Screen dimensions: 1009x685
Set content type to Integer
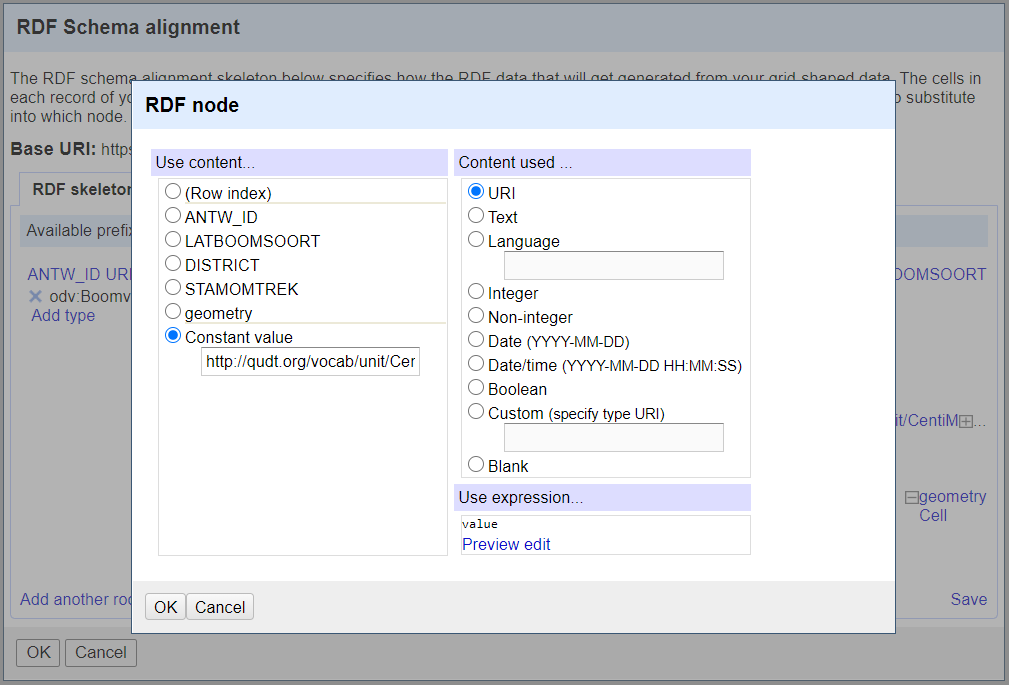click(477, 292)
